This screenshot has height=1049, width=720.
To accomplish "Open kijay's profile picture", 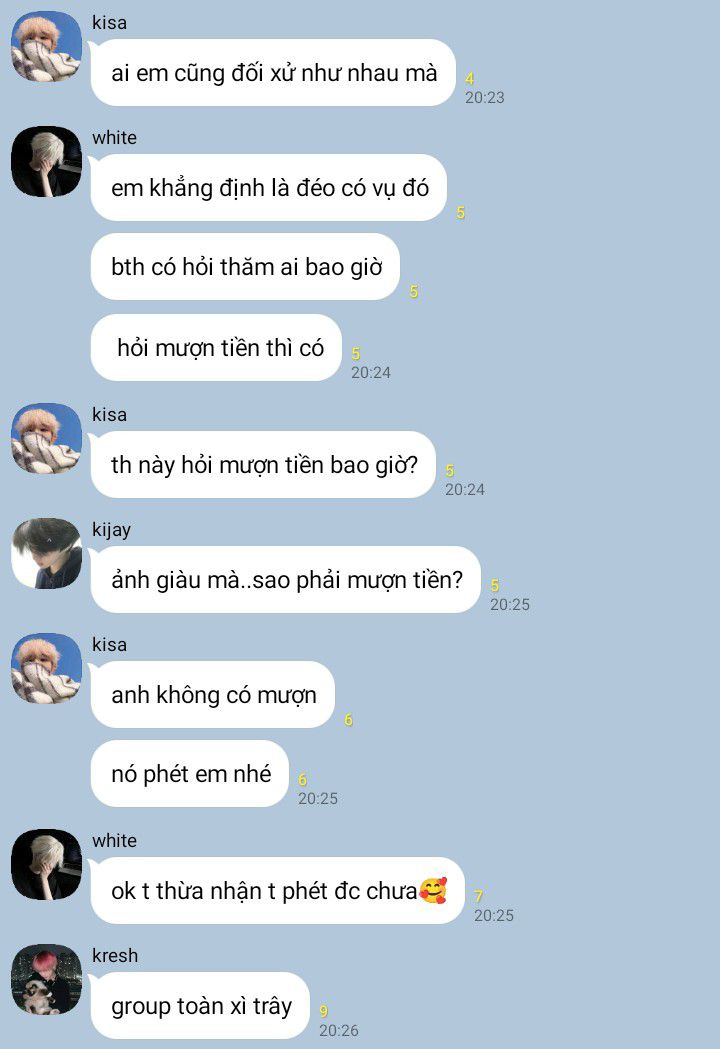I will click(46, 554).
